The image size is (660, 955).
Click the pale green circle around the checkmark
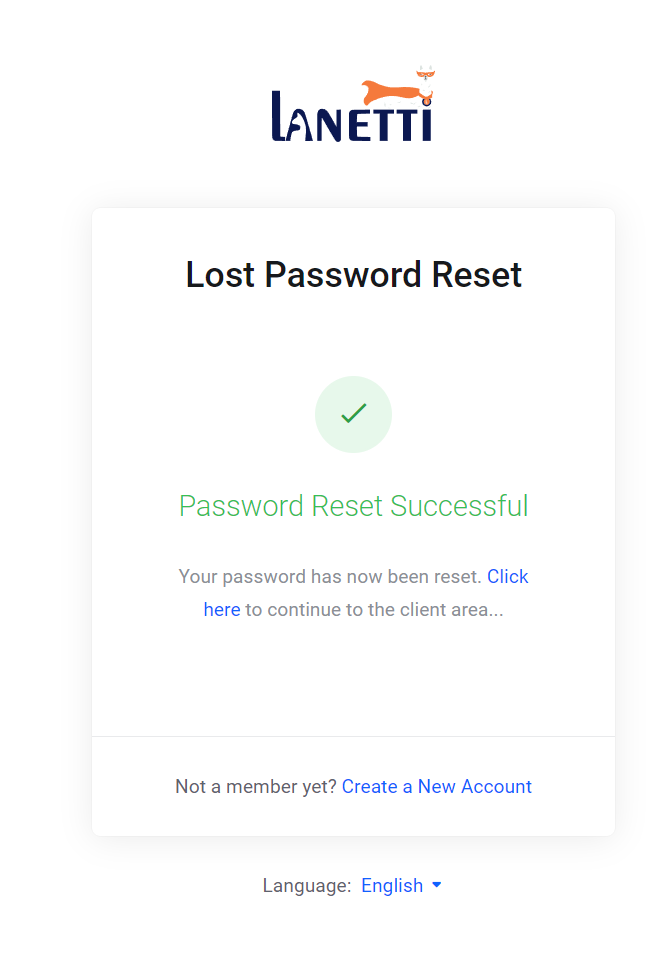(x=353, y=414)
